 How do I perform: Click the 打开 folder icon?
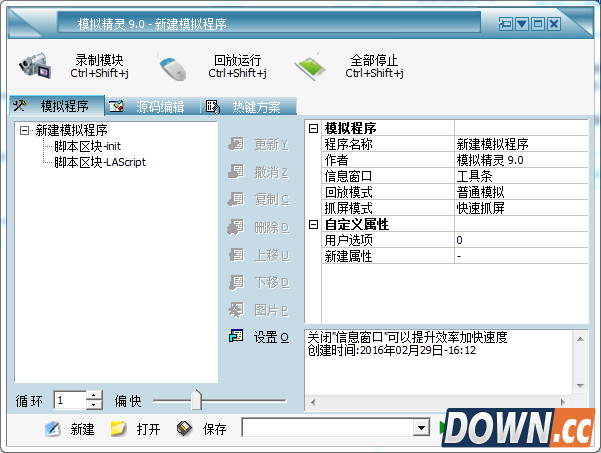118,428
